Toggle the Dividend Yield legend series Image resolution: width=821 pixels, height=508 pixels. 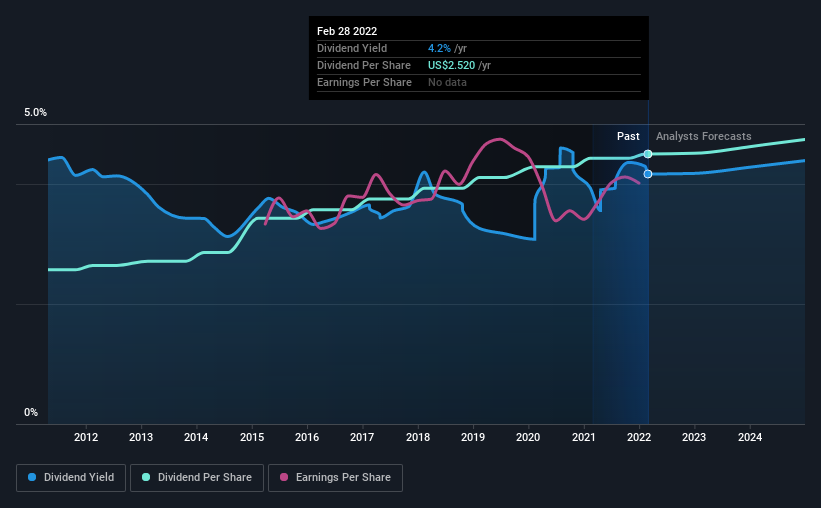pyautogui.click(x=71, y=478)
